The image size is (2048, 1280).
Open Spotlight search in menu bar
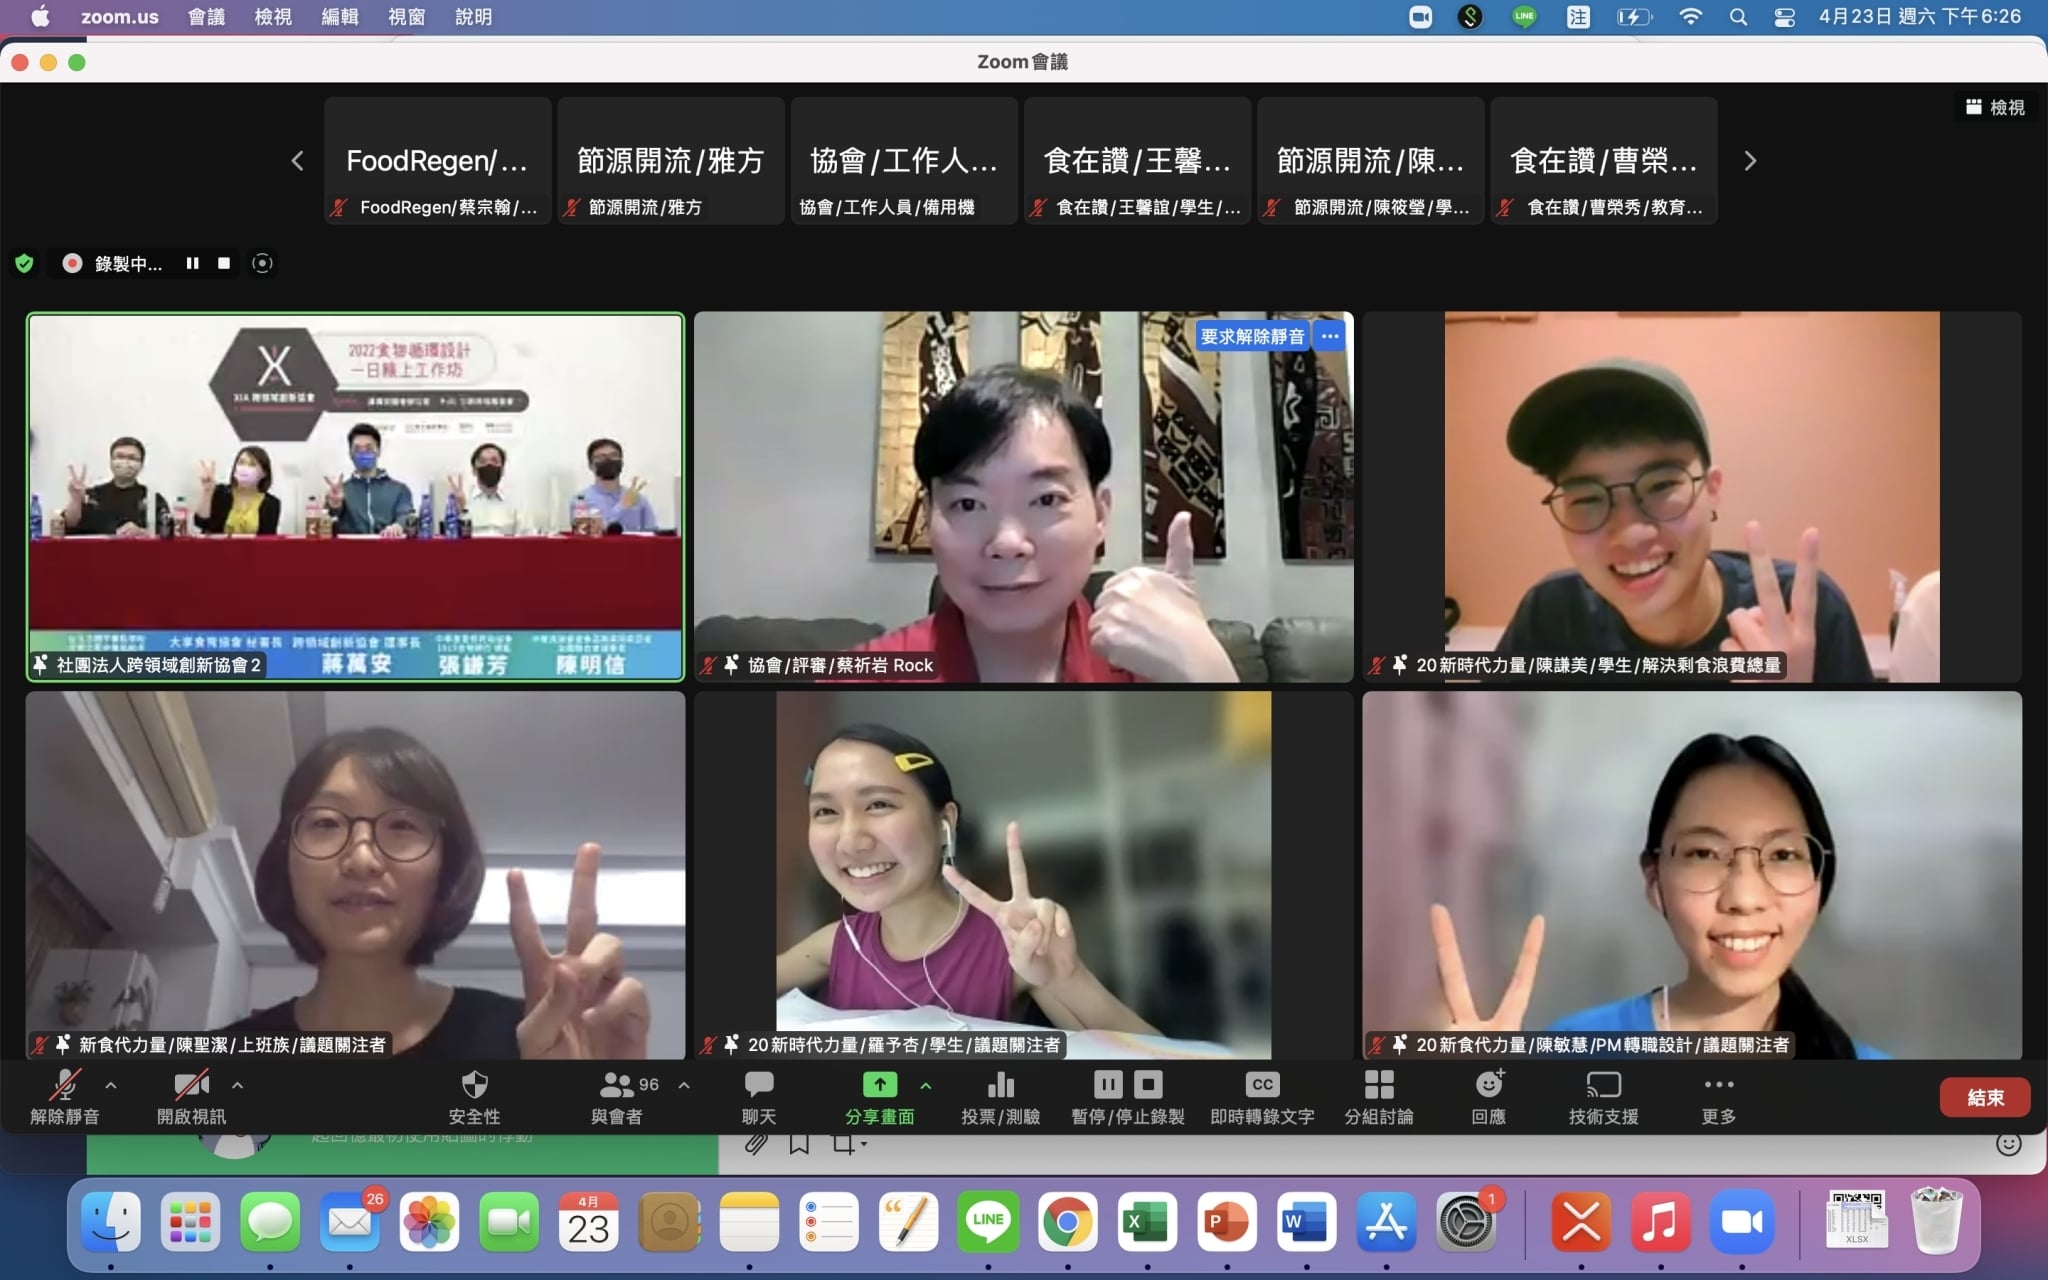pos(1738,17)
